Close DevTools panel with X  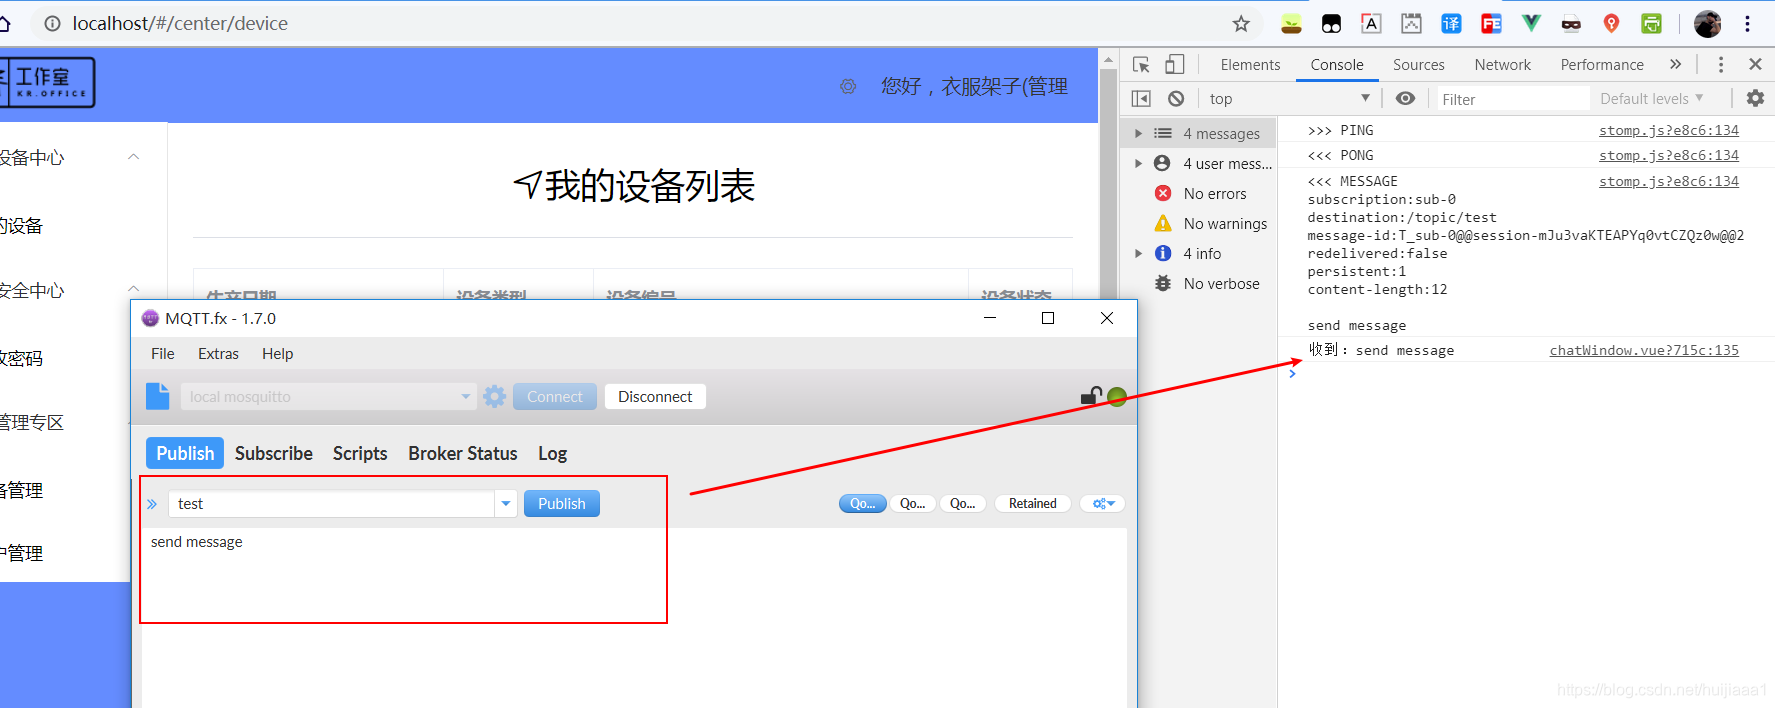tap(1755, 64)
